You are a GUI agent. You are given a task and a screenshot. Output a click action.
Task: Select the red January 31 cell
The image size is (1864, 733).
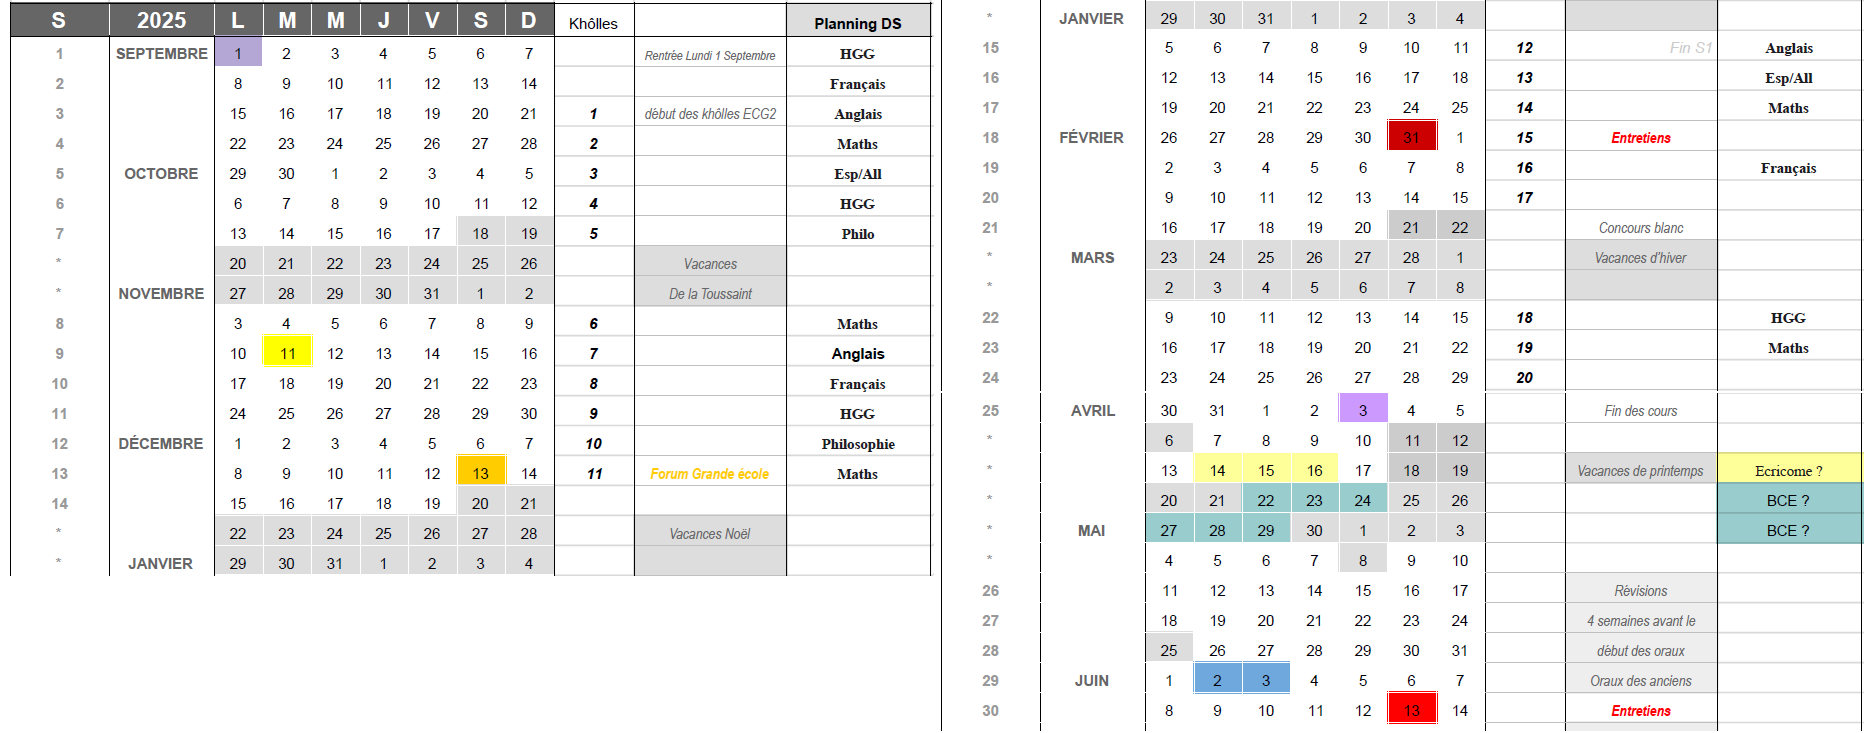(1411, 137)
